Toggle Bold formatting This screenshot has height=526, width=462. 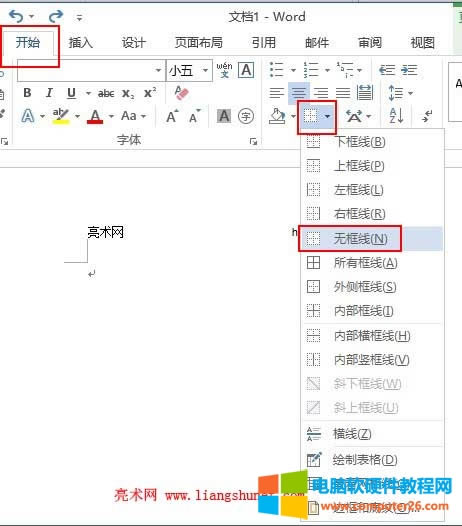(x=28, y=93)
